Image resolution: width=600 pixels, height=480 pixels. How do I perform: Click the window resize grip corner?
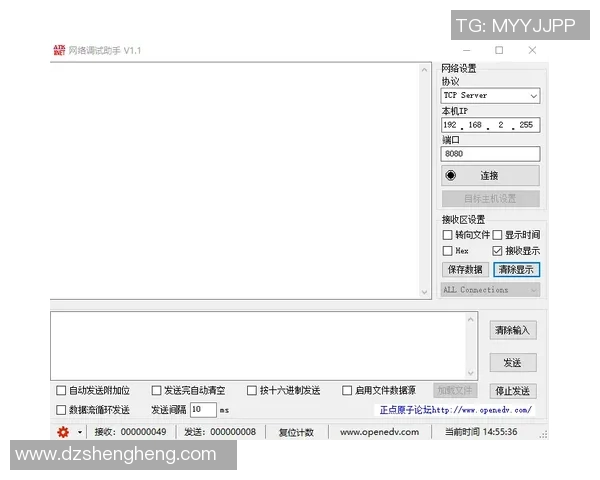[x=543, y=434]
